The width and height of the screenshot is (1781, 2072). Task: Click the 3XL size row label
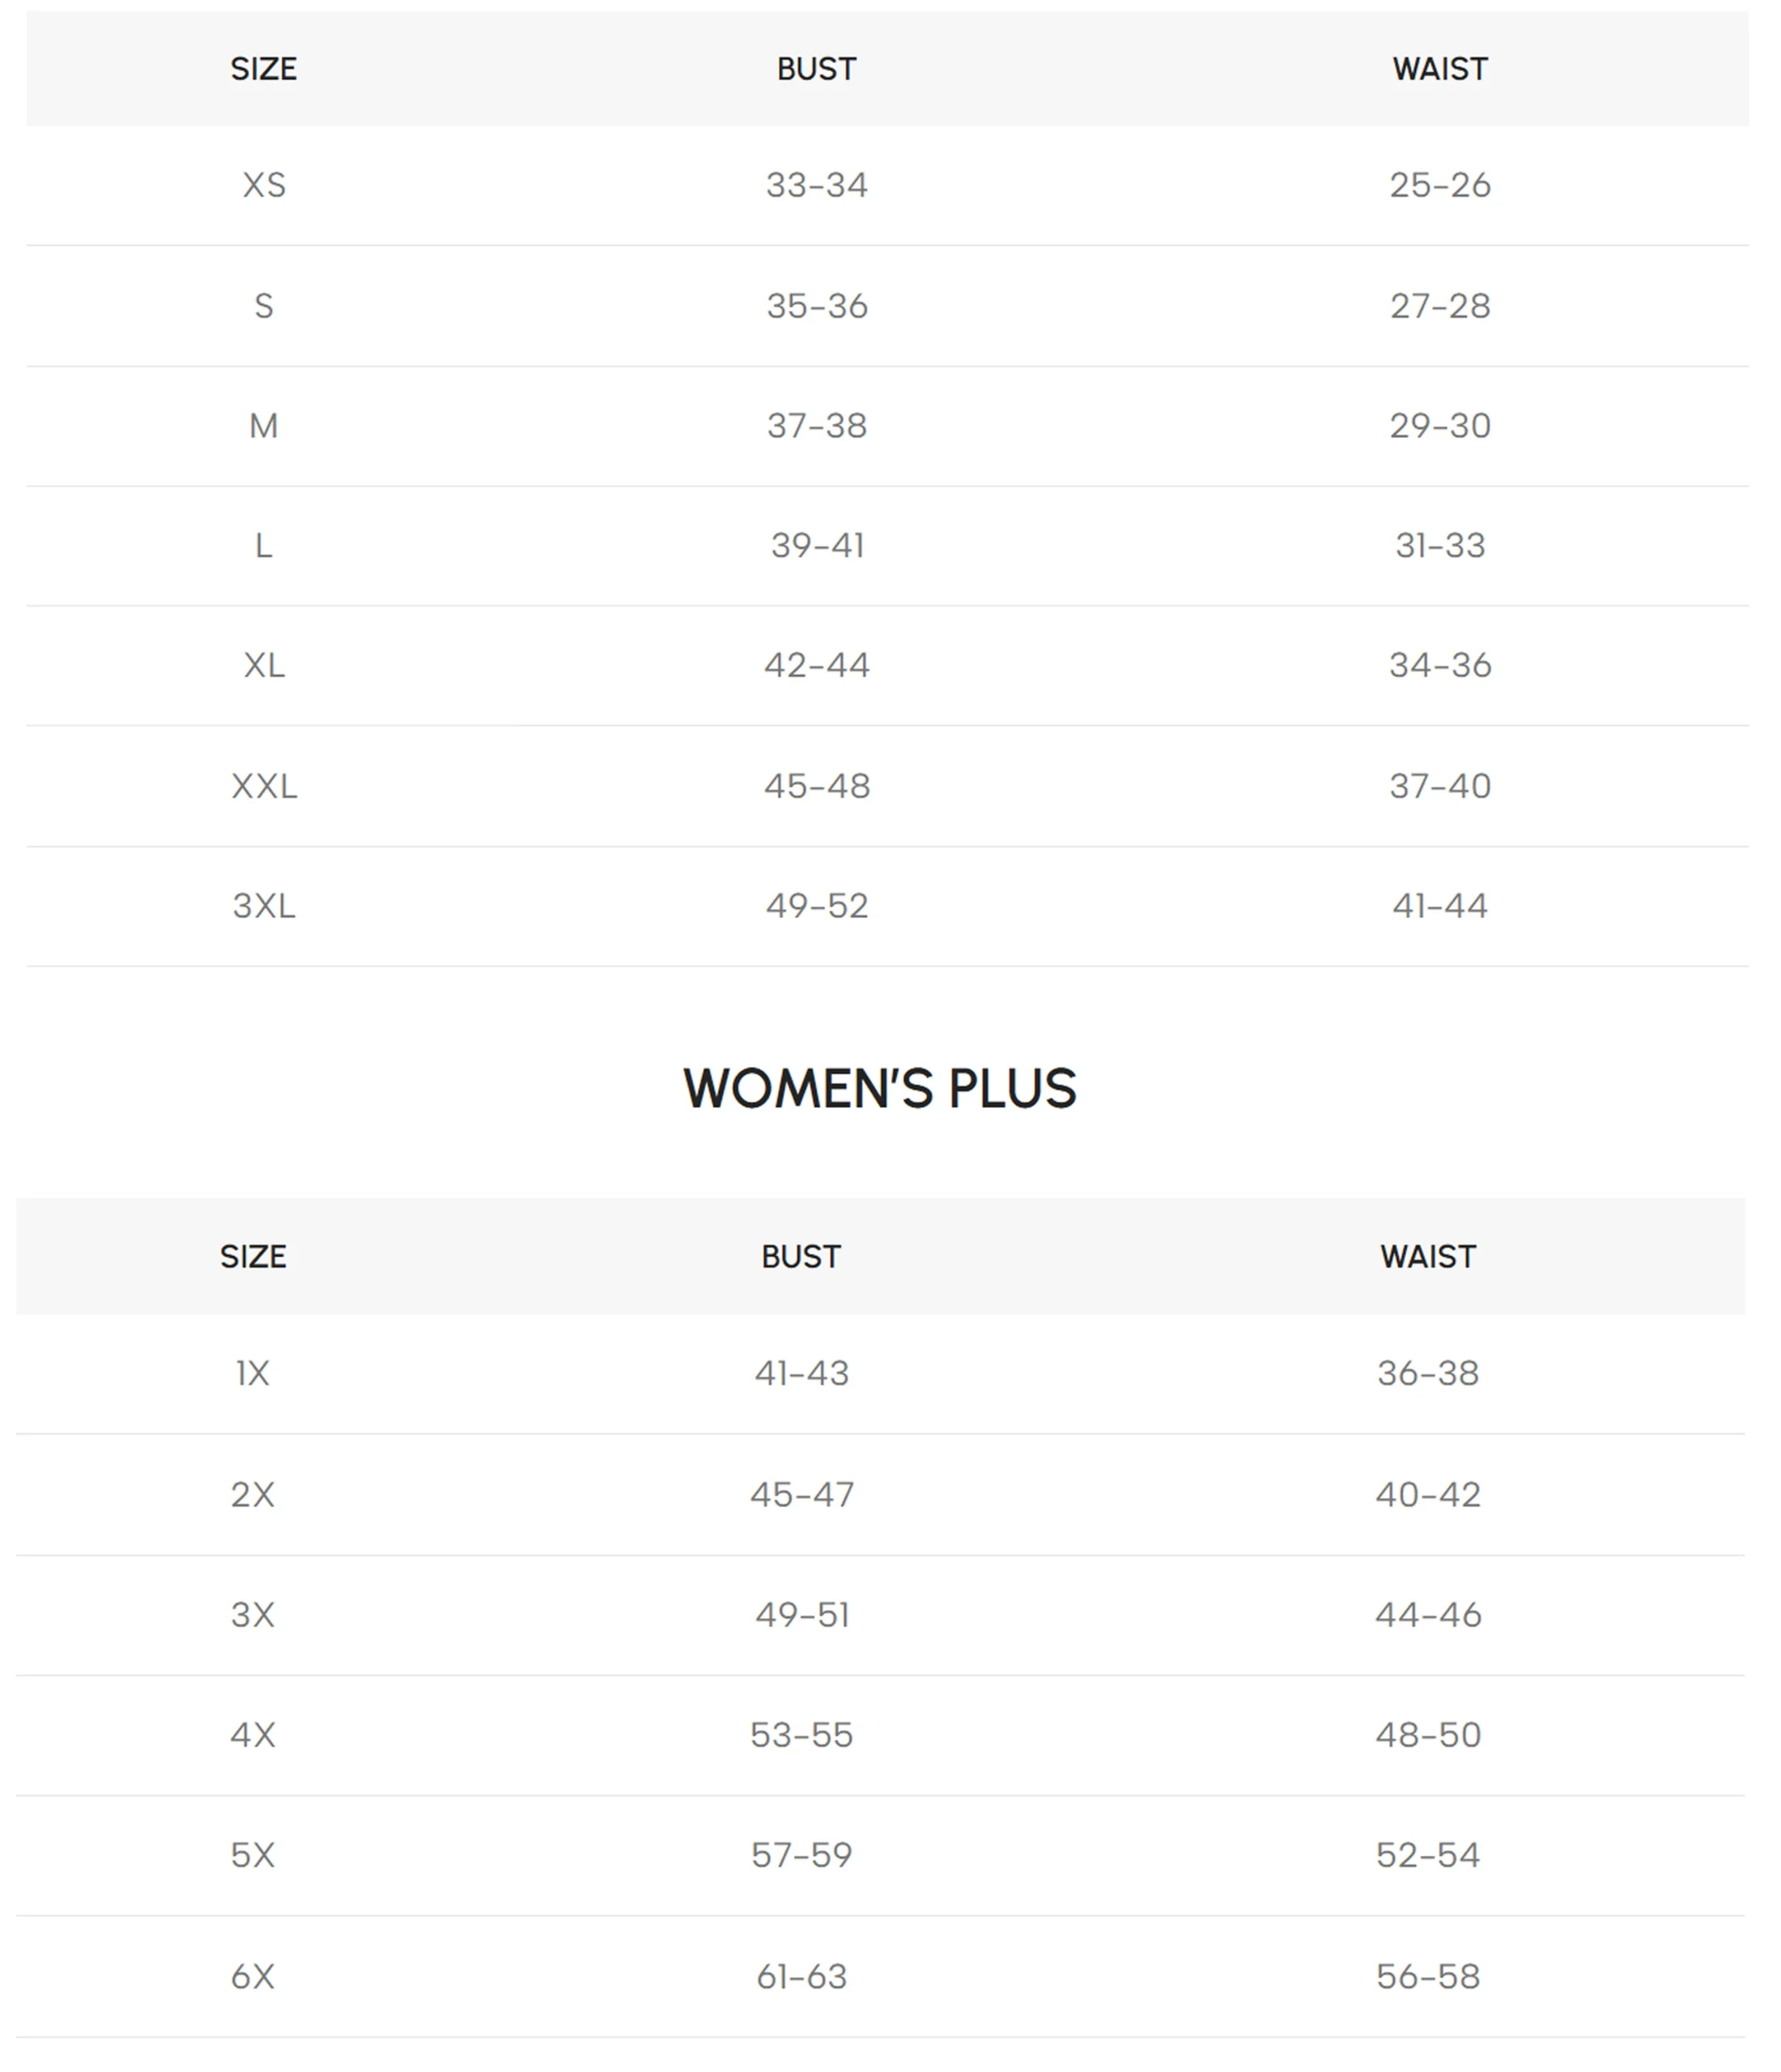pyautogui.click(x=264, y=906)
